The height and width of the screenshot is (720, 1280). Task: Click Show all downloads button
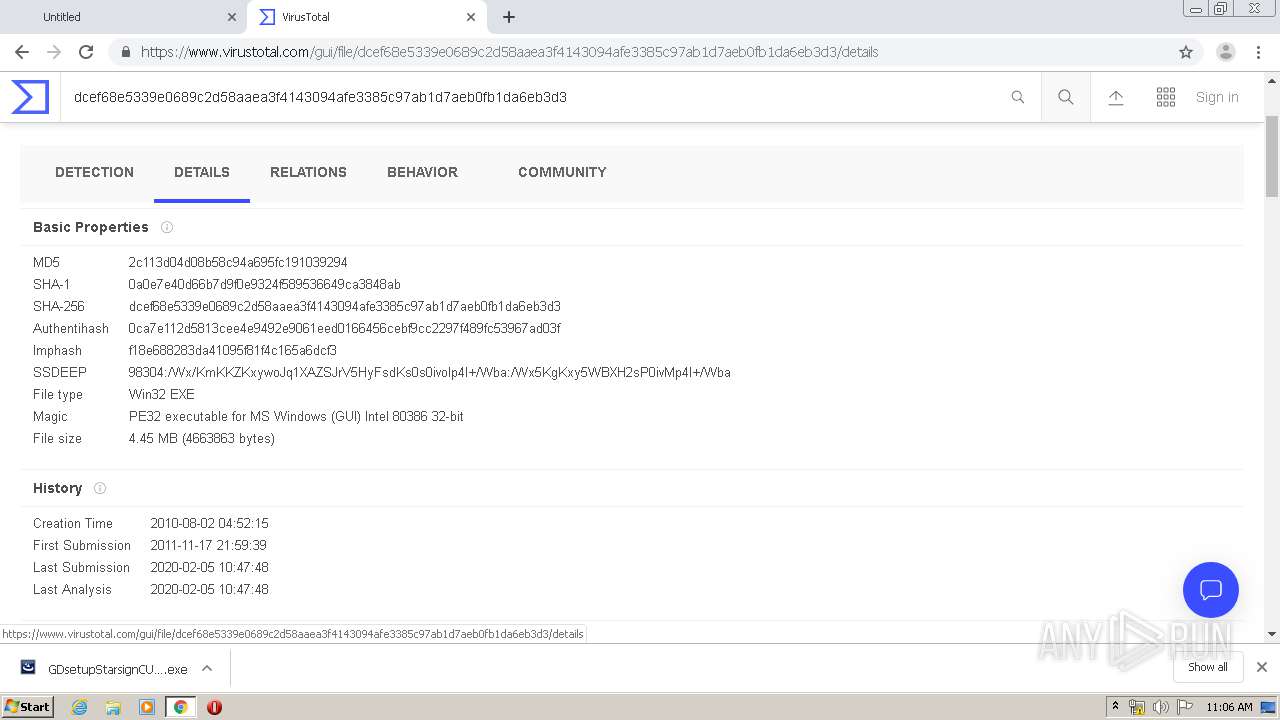click(1208, 667)
